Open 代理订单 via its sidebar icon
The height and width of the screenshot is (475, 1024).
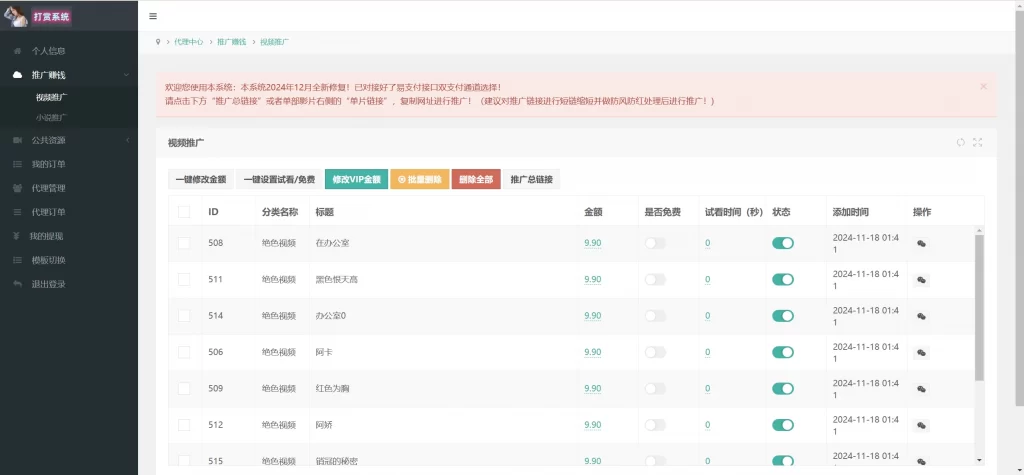[18, 212]
